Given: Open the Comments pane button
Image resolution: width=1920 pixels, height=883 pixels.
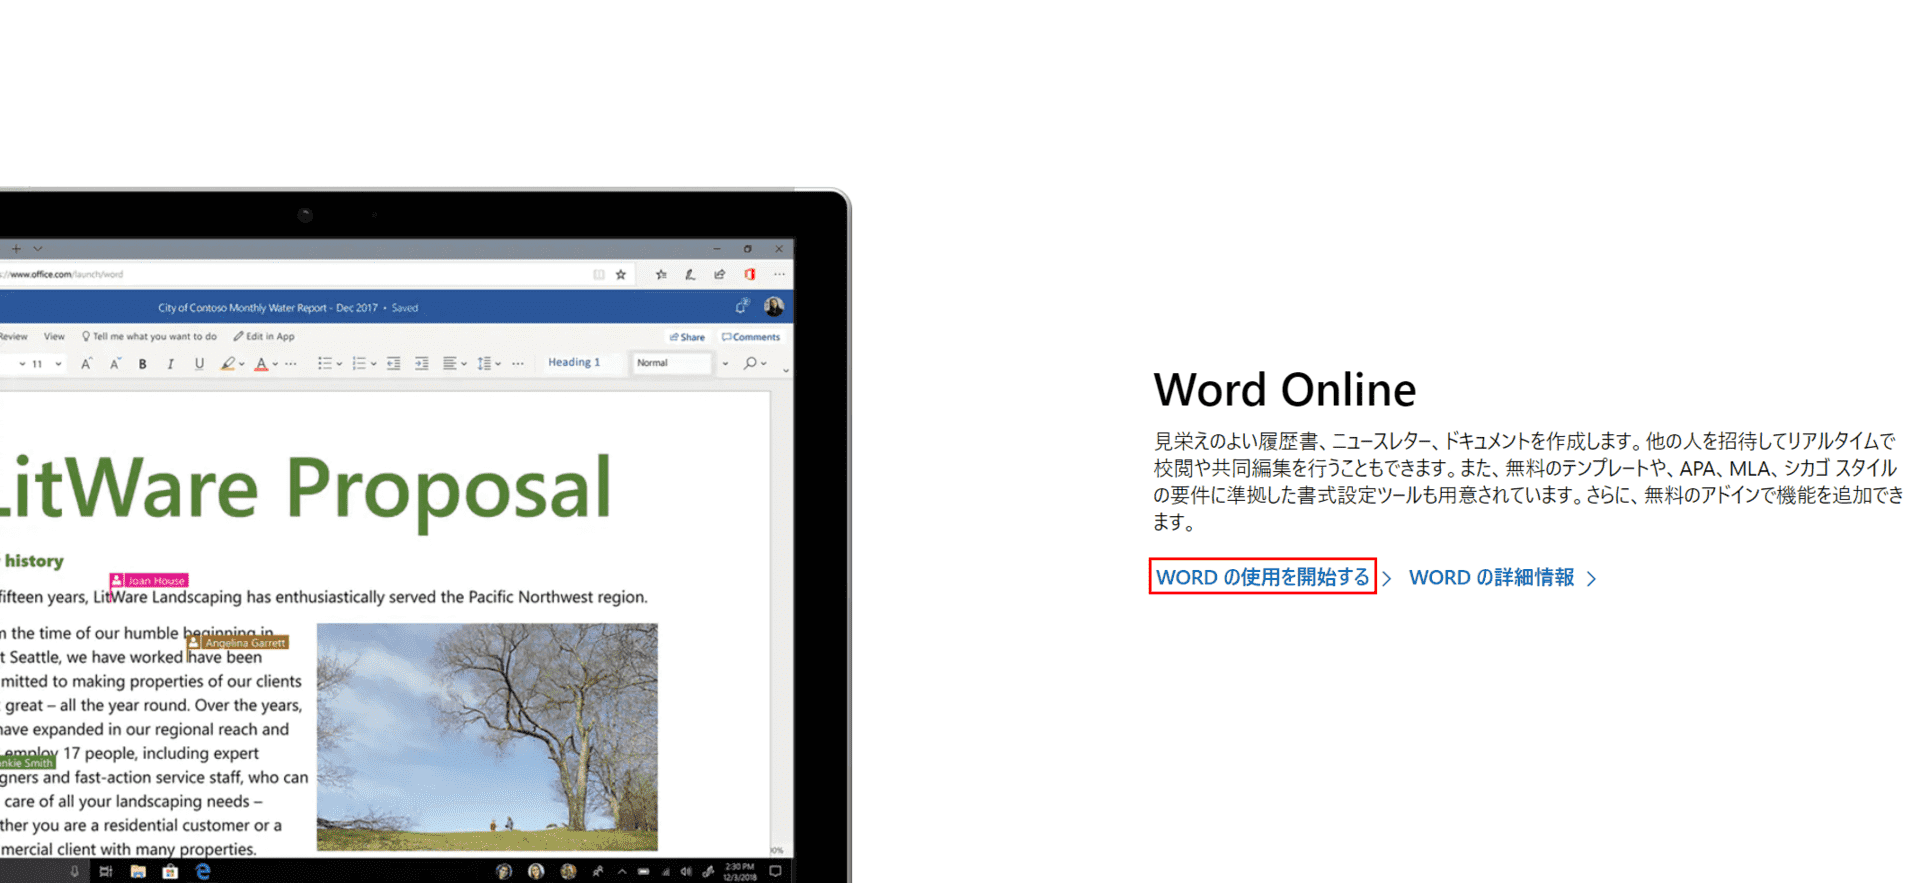Looking at the screenshot, I should [751, 337].
